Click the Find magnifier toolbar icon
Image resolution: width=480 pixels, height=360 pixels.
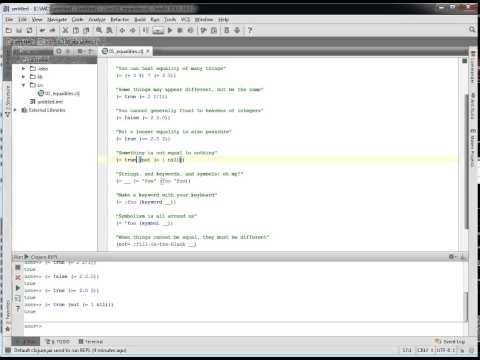pyautogui.click(x=99, y=30)
